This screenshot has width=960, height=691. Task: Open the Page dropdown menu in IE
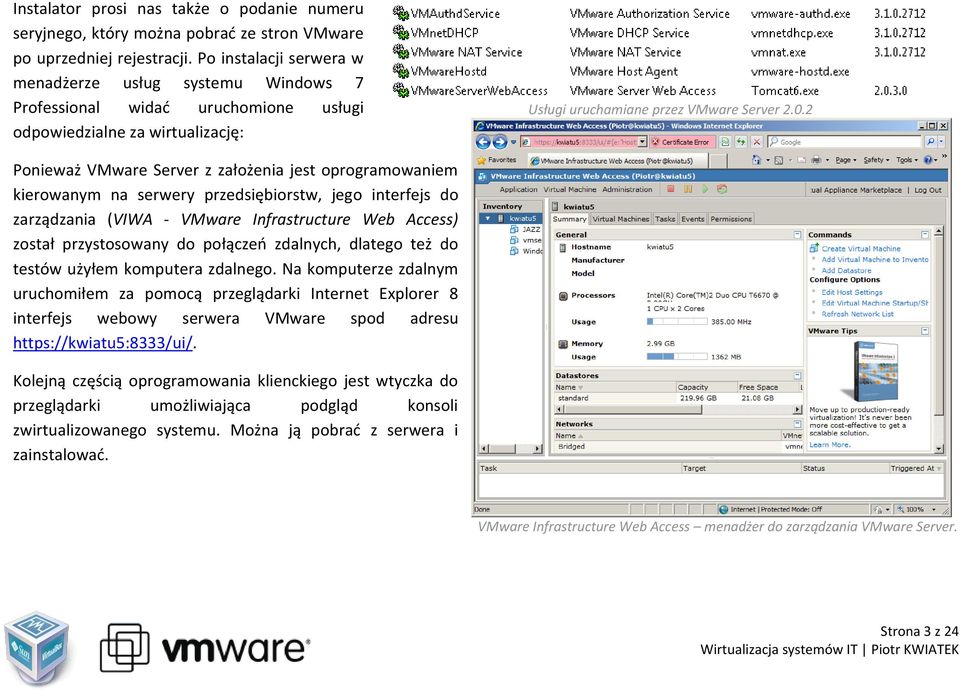pos(846,160)
